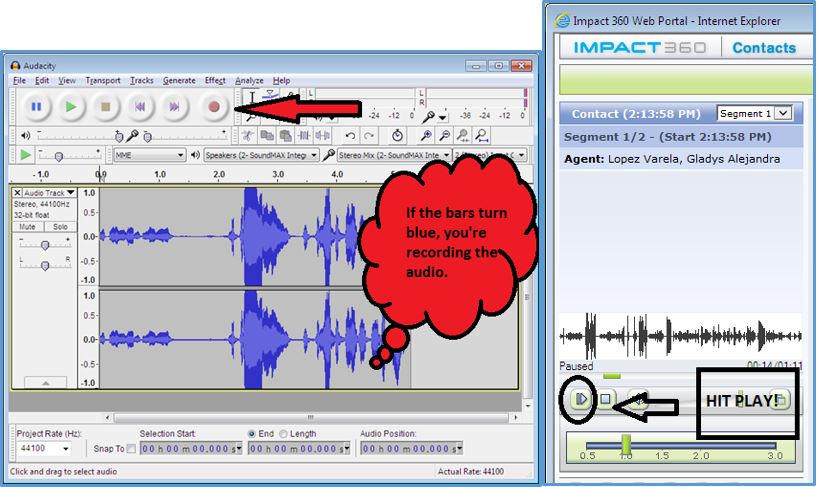Enable the Snap To checkbox
This screenshot has height=487, width=817.
131,448
